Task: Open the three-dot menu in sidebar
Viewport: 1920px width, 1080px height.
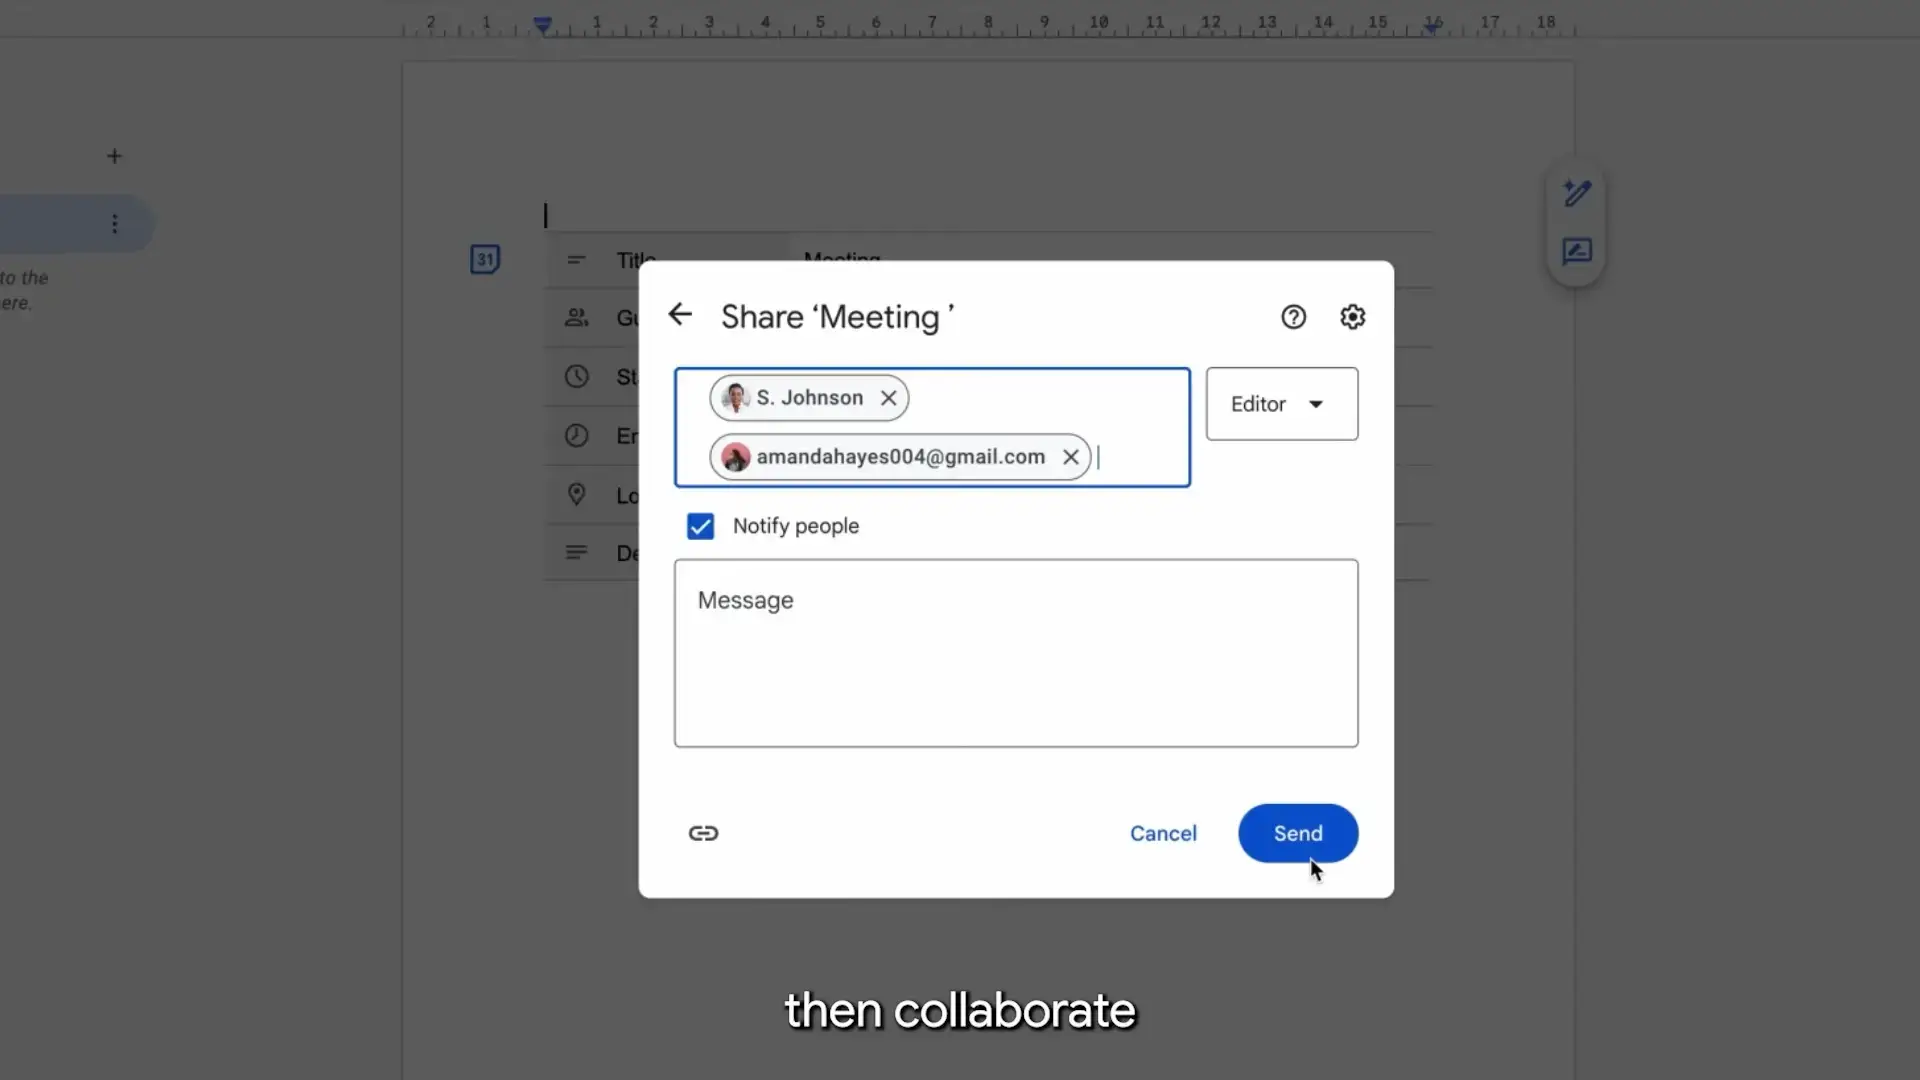Action: pos(114,224)
